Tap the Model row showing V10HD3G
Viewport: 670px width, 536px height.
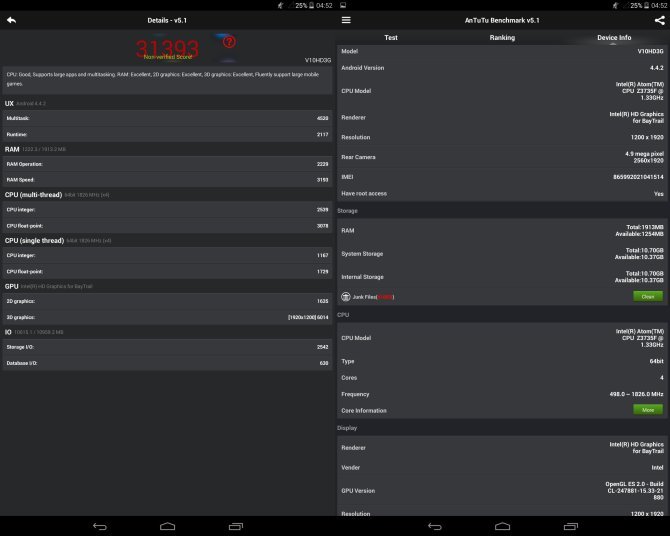(x=502, y=51)
